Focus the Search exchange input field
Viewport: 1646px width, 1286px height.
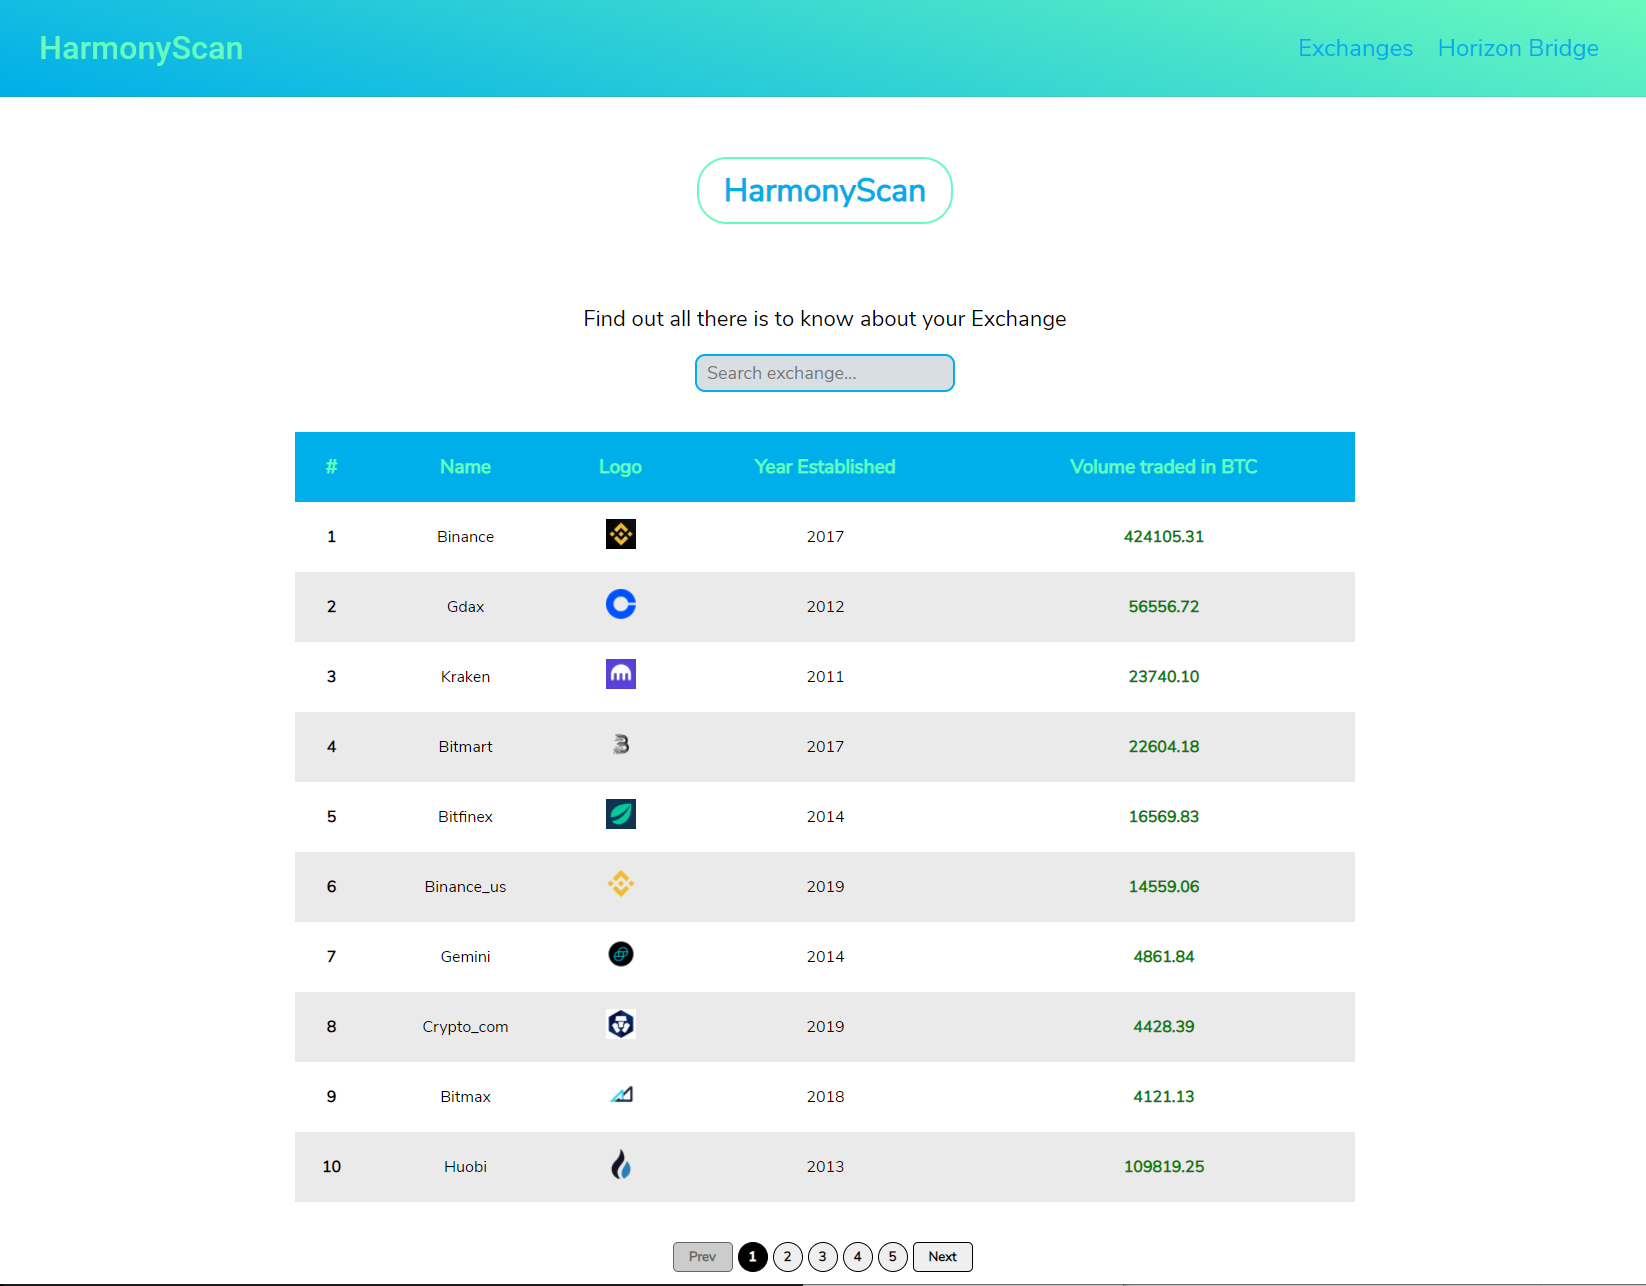[x=825, y=373]
